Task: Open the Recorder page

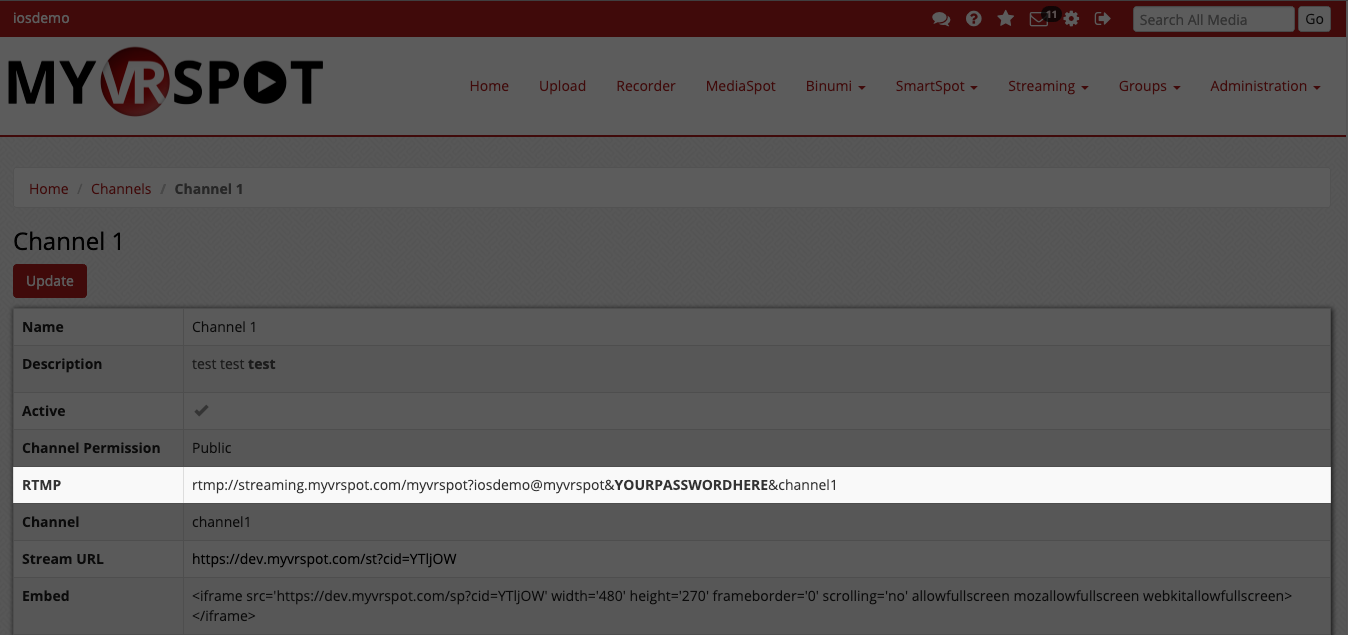Action: [646, 86]
